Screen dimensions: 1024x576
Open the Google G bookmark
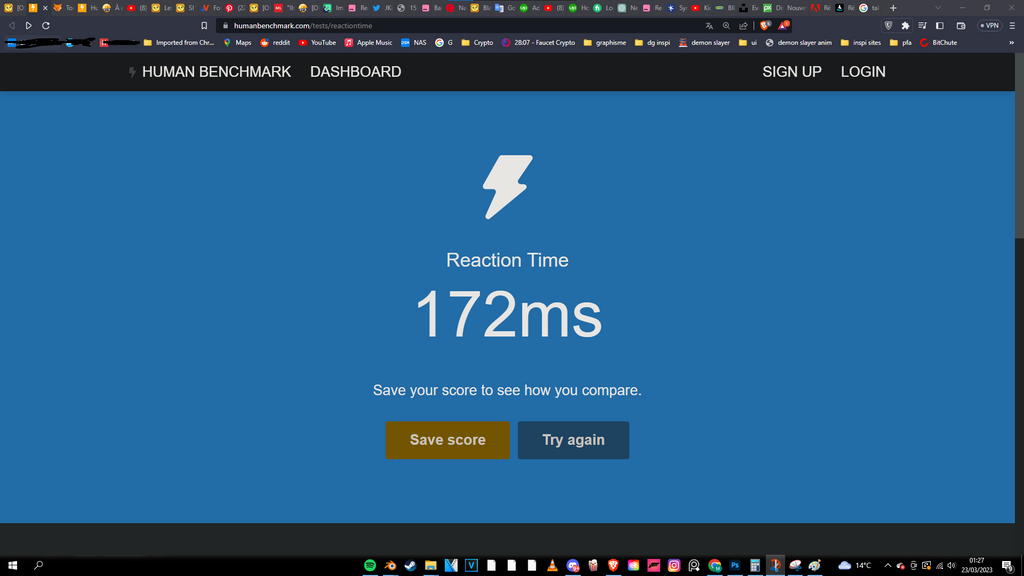tap(444, 42)
